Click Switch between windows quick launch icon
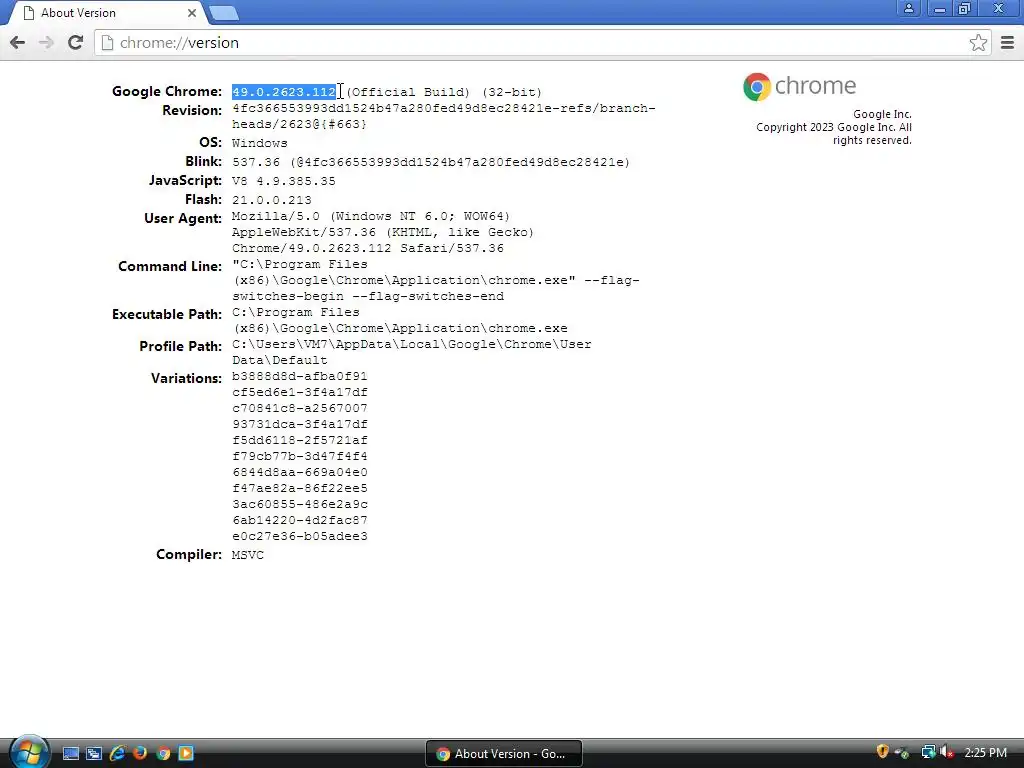Screen dimensions: 1024x768 (x=94, y=754)
